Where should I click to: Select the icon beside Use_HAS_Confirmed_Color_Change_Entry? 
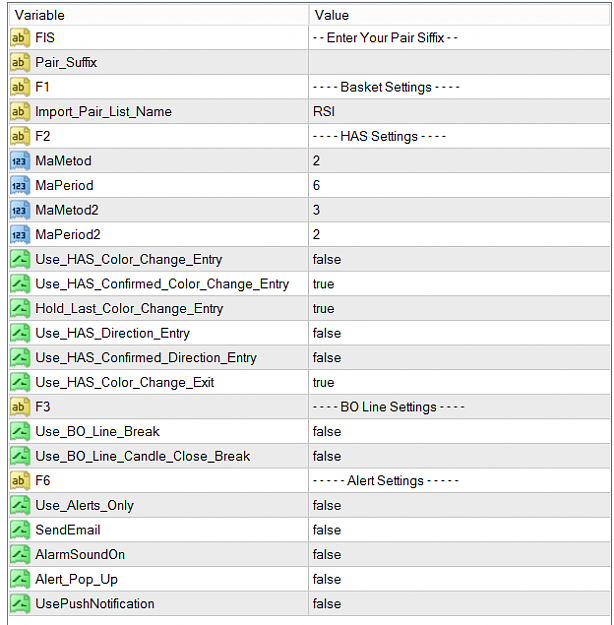[20, 284]
